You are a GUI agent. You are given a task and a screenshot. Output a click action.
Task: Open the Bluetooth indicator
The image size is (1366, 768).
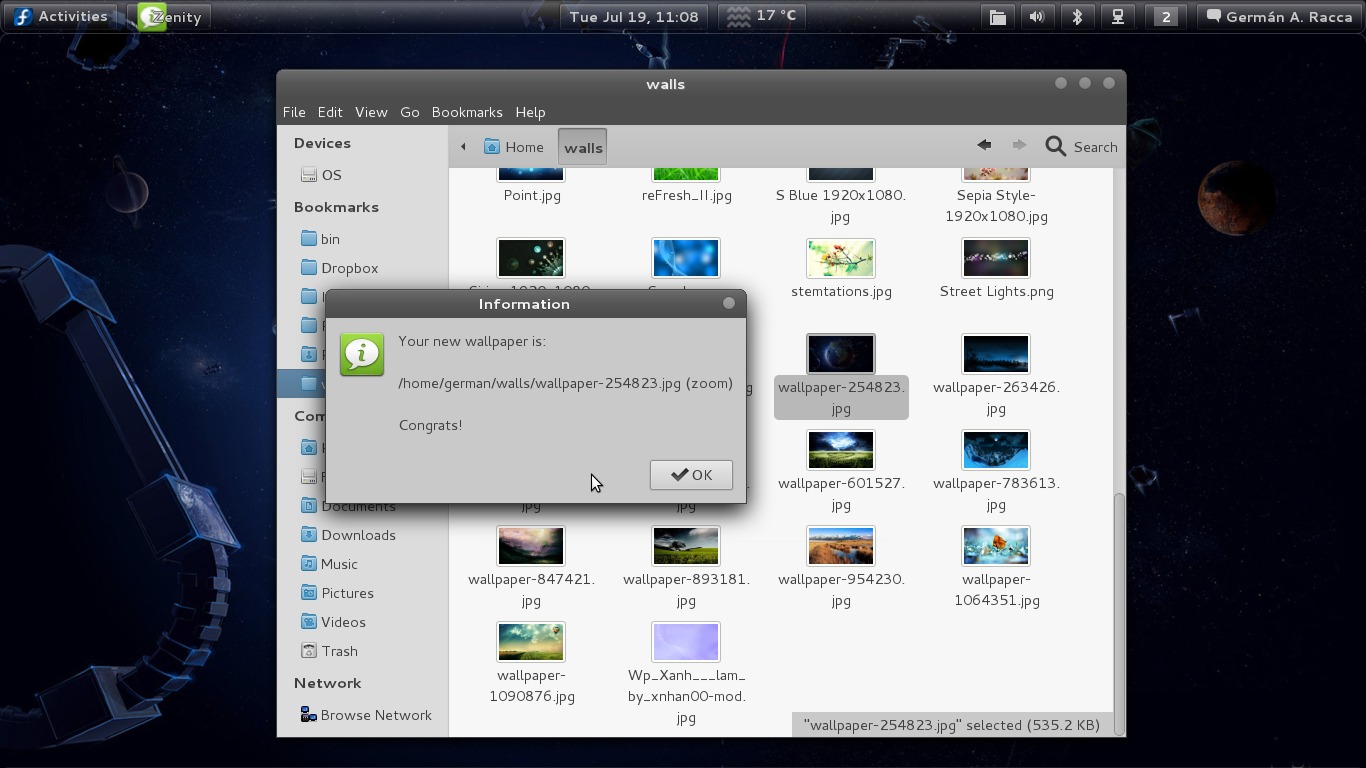(1077, 16)
